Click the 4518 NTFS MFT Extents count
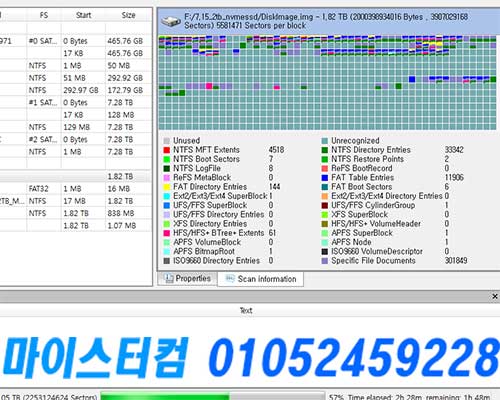Screen dimensions: 500x400 click(x=276, y=150)
